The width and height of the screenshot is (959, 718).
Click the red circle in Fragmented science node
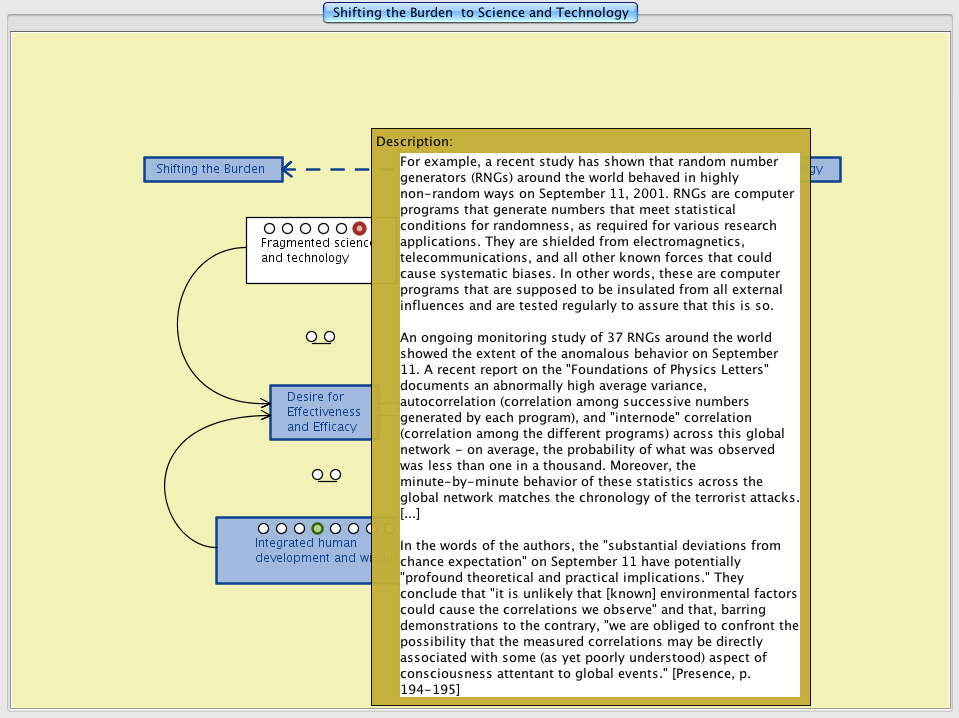point(359,229)
